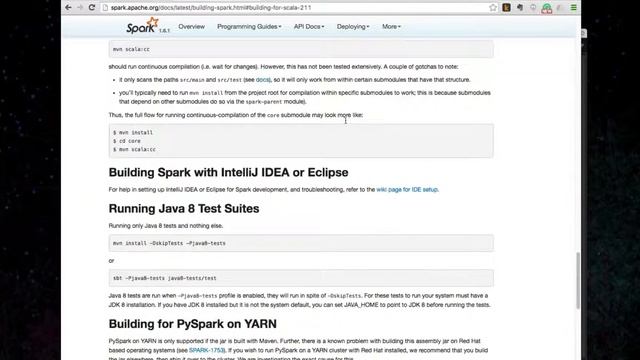
Task: Click the 'Building for PySpark on YARN' heading
Action: tap(193, 324)
